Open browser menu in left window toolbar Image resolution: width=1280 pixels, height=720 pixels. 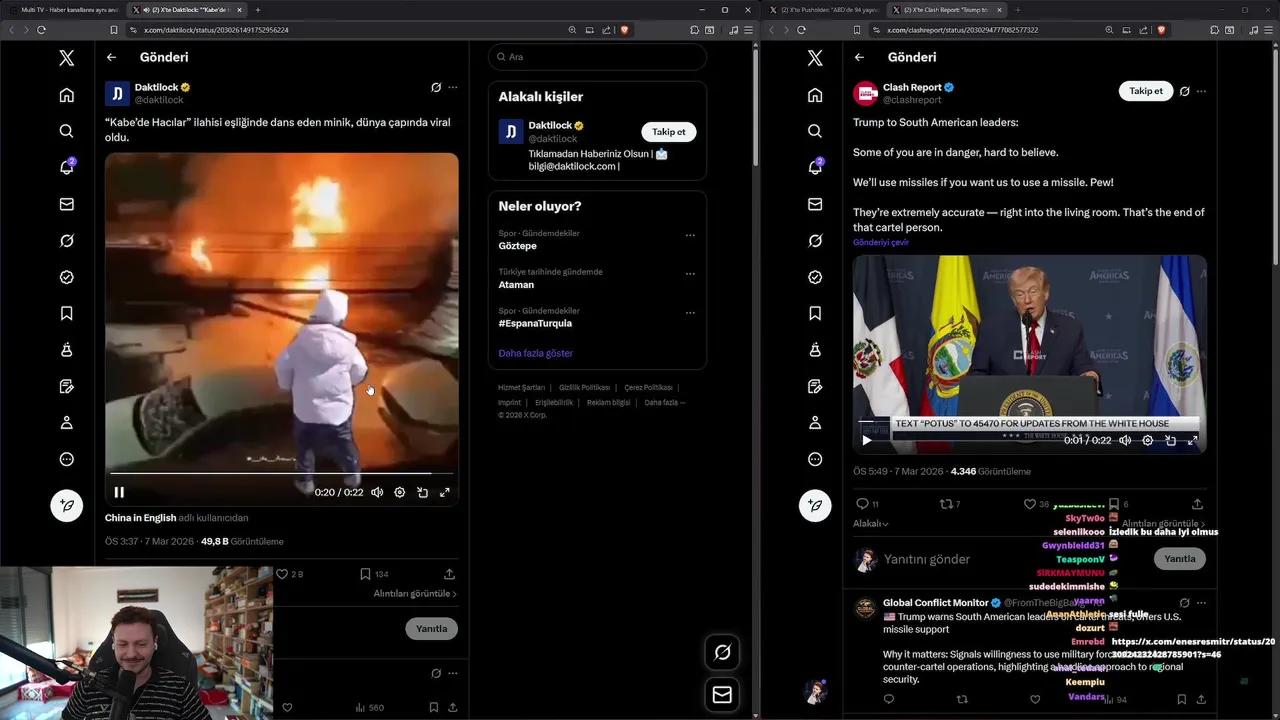point(748,30)
